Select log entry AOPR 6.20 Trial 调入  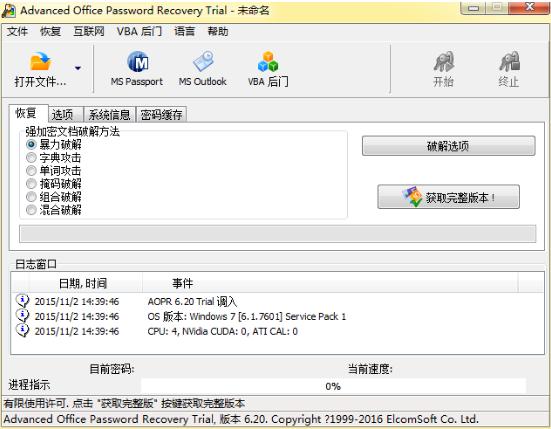pyautogui.click(x=192, y=301)
